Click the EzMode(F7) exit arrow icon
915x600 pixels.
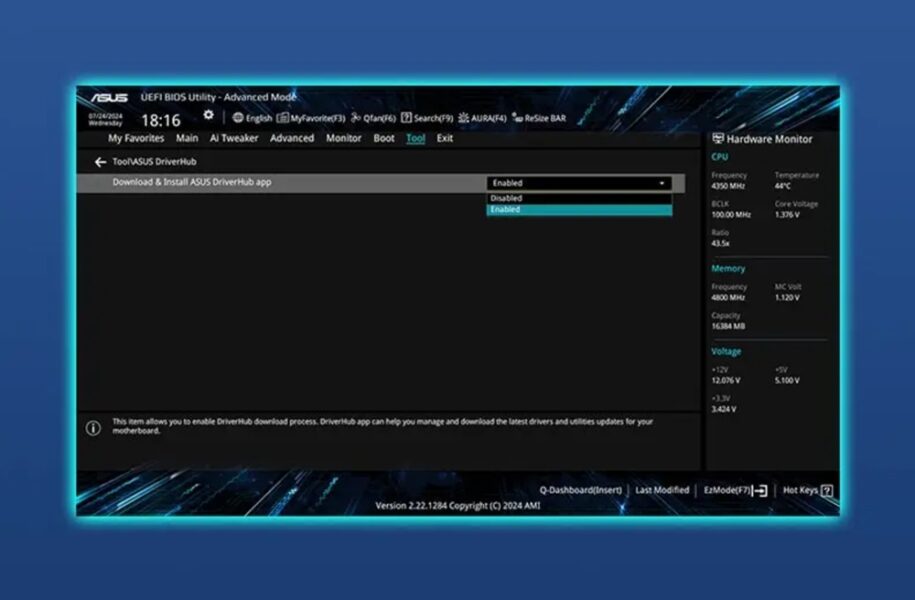click(x=760, y=491)
